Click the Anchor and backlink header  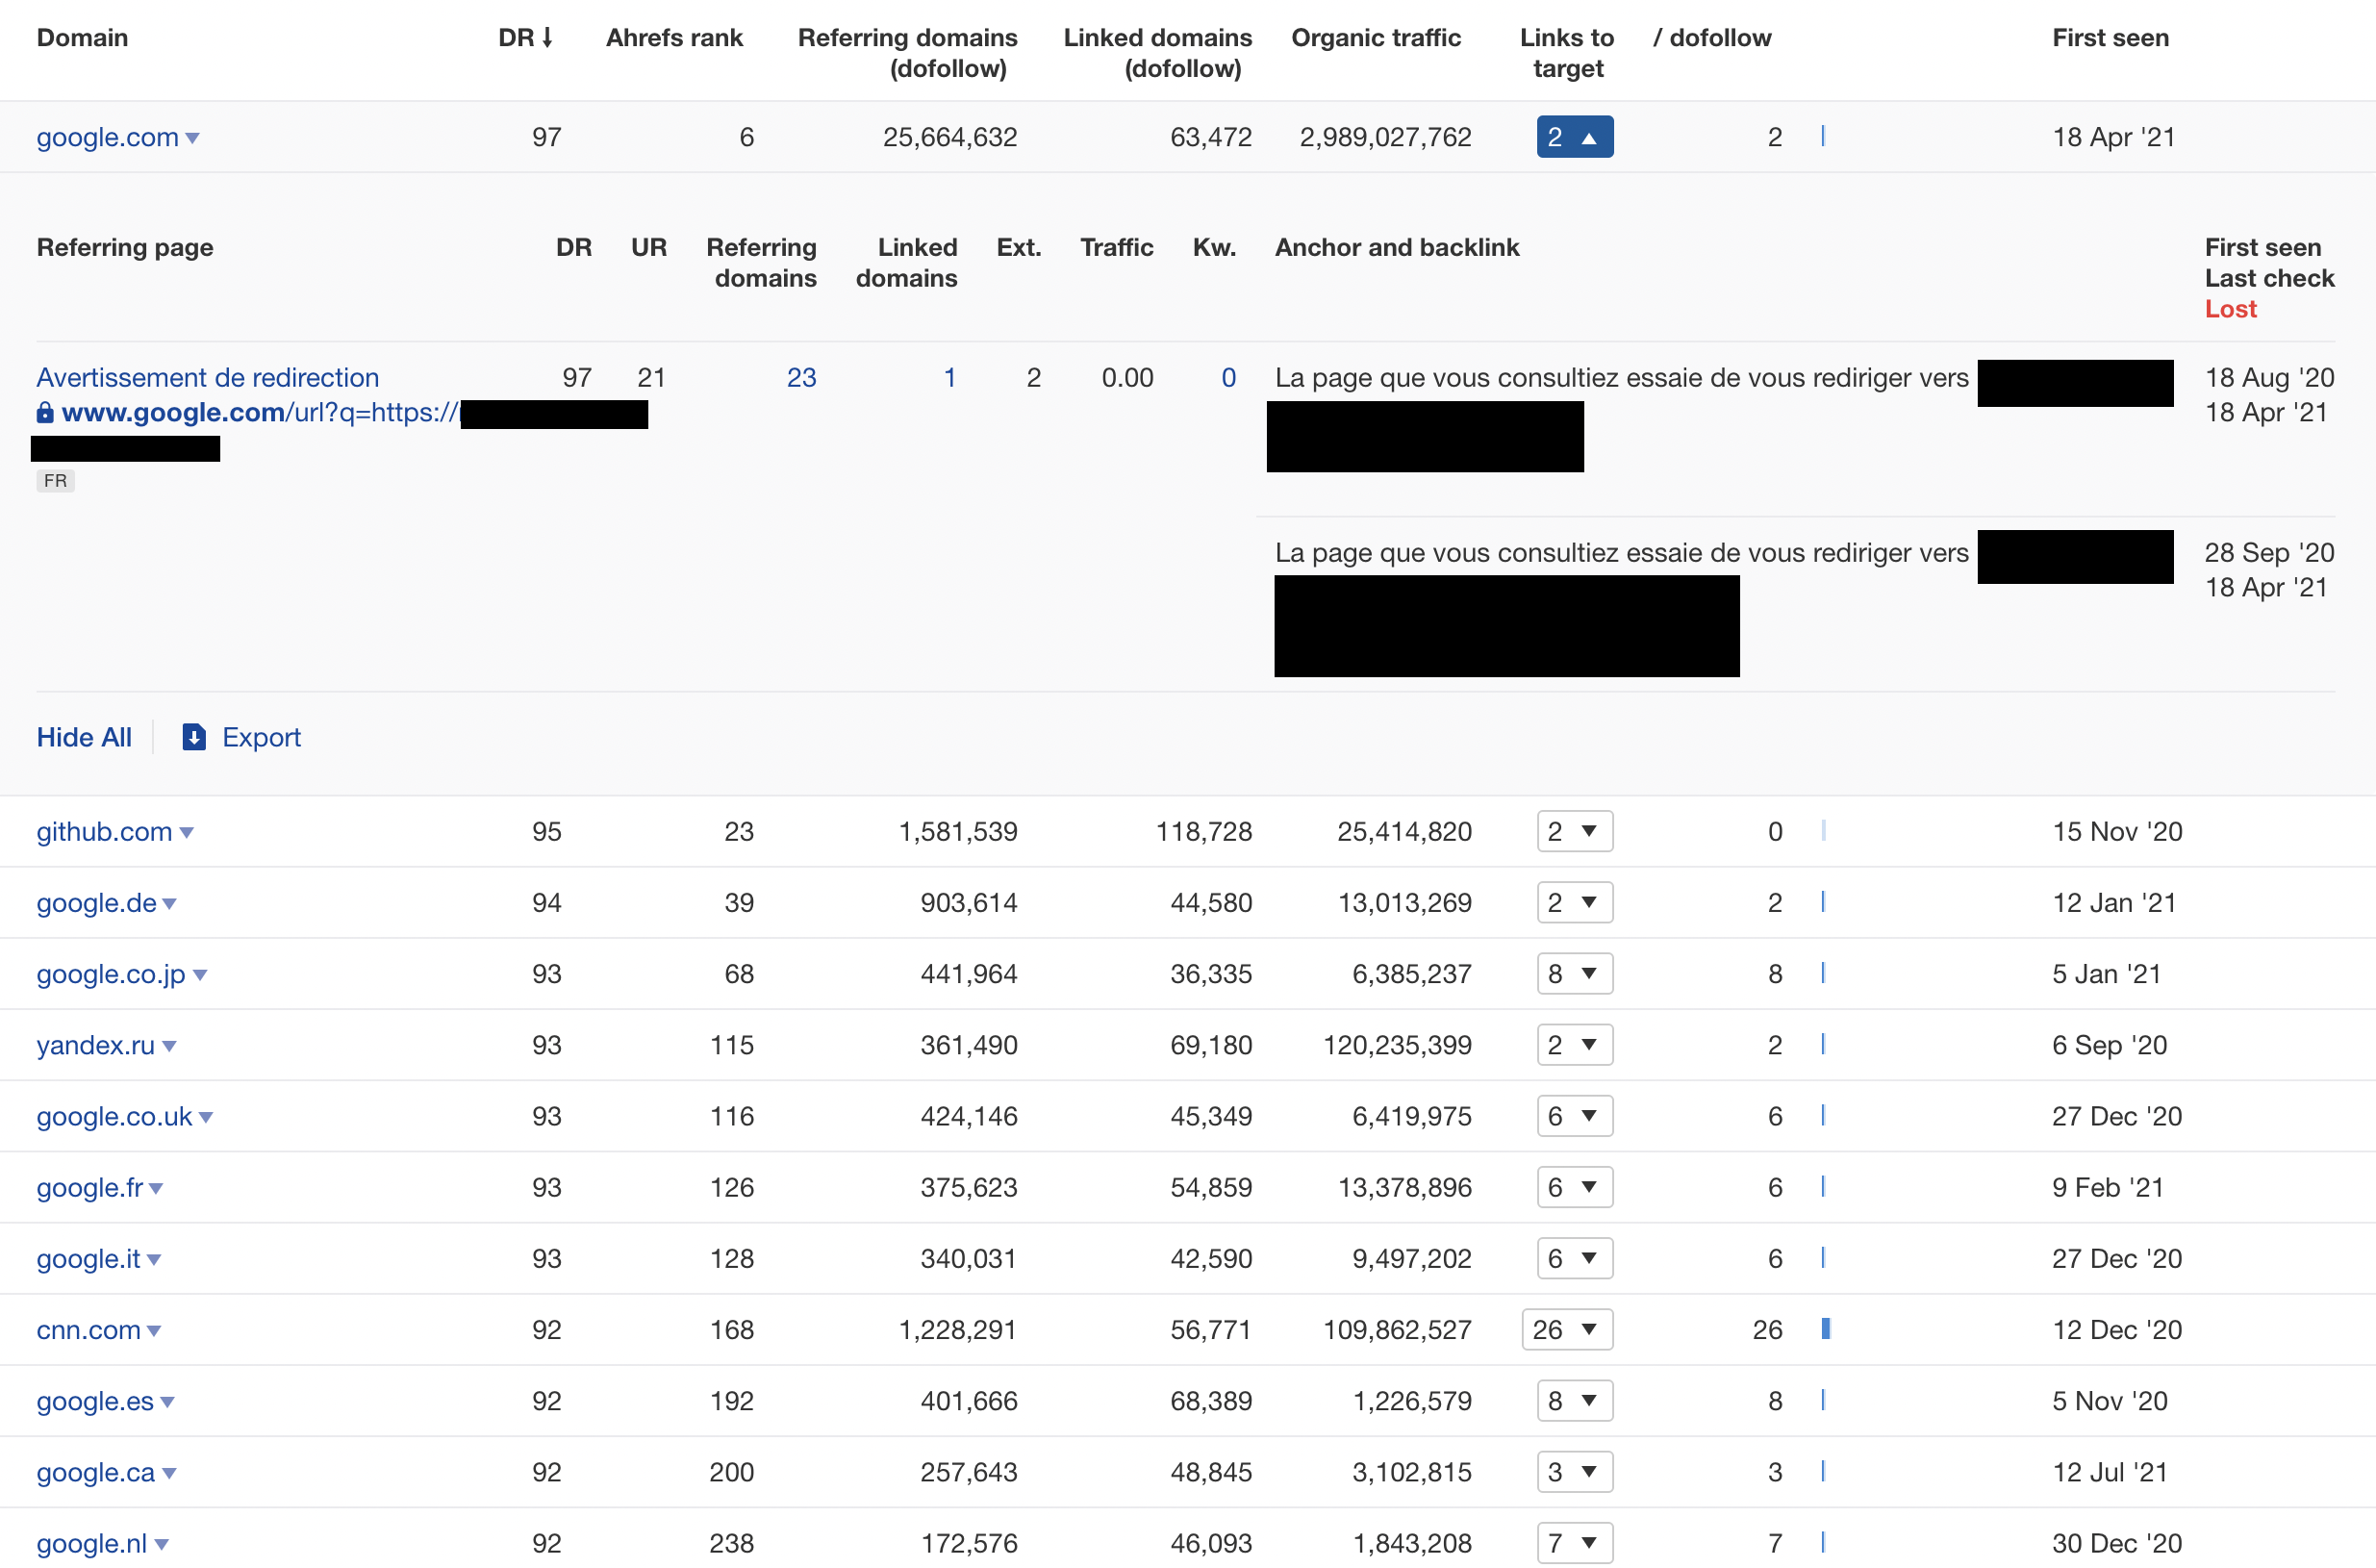coord(1396,247)
